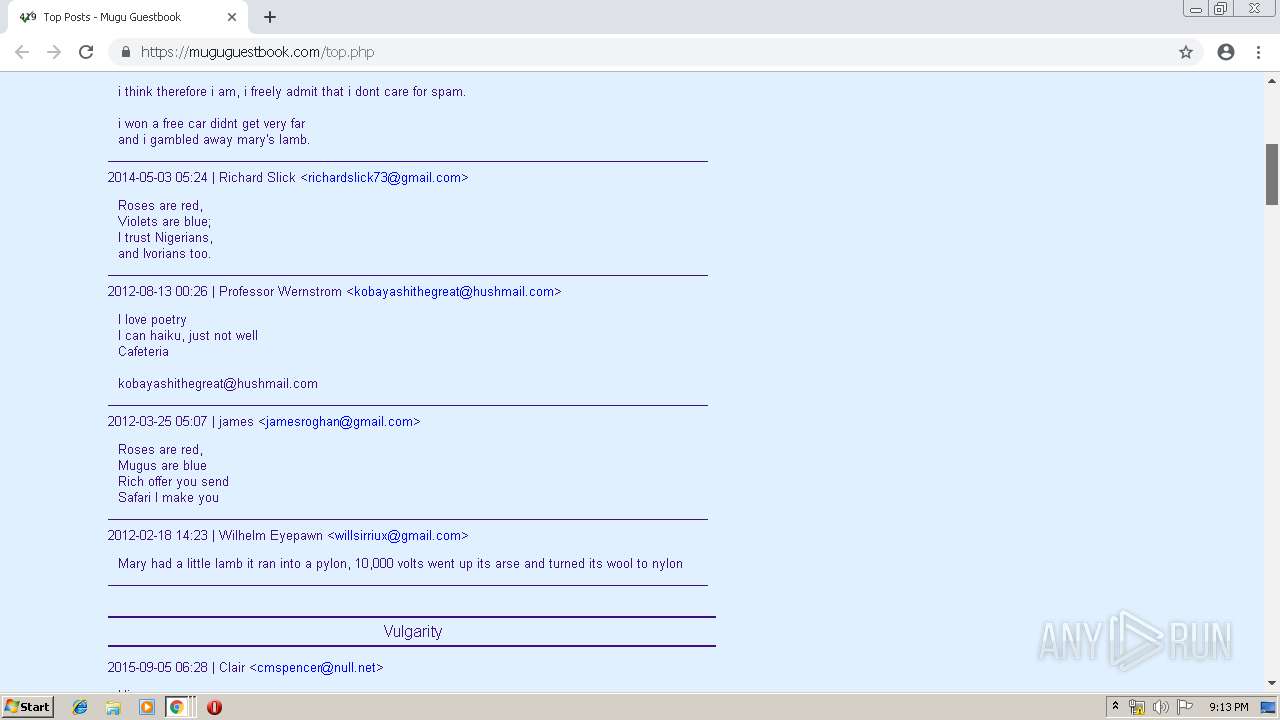The width and height of the screenshot is (1280, 720).
Task: Click the post date 2014-05-03 05:24
Action: [x=158, y=177]
